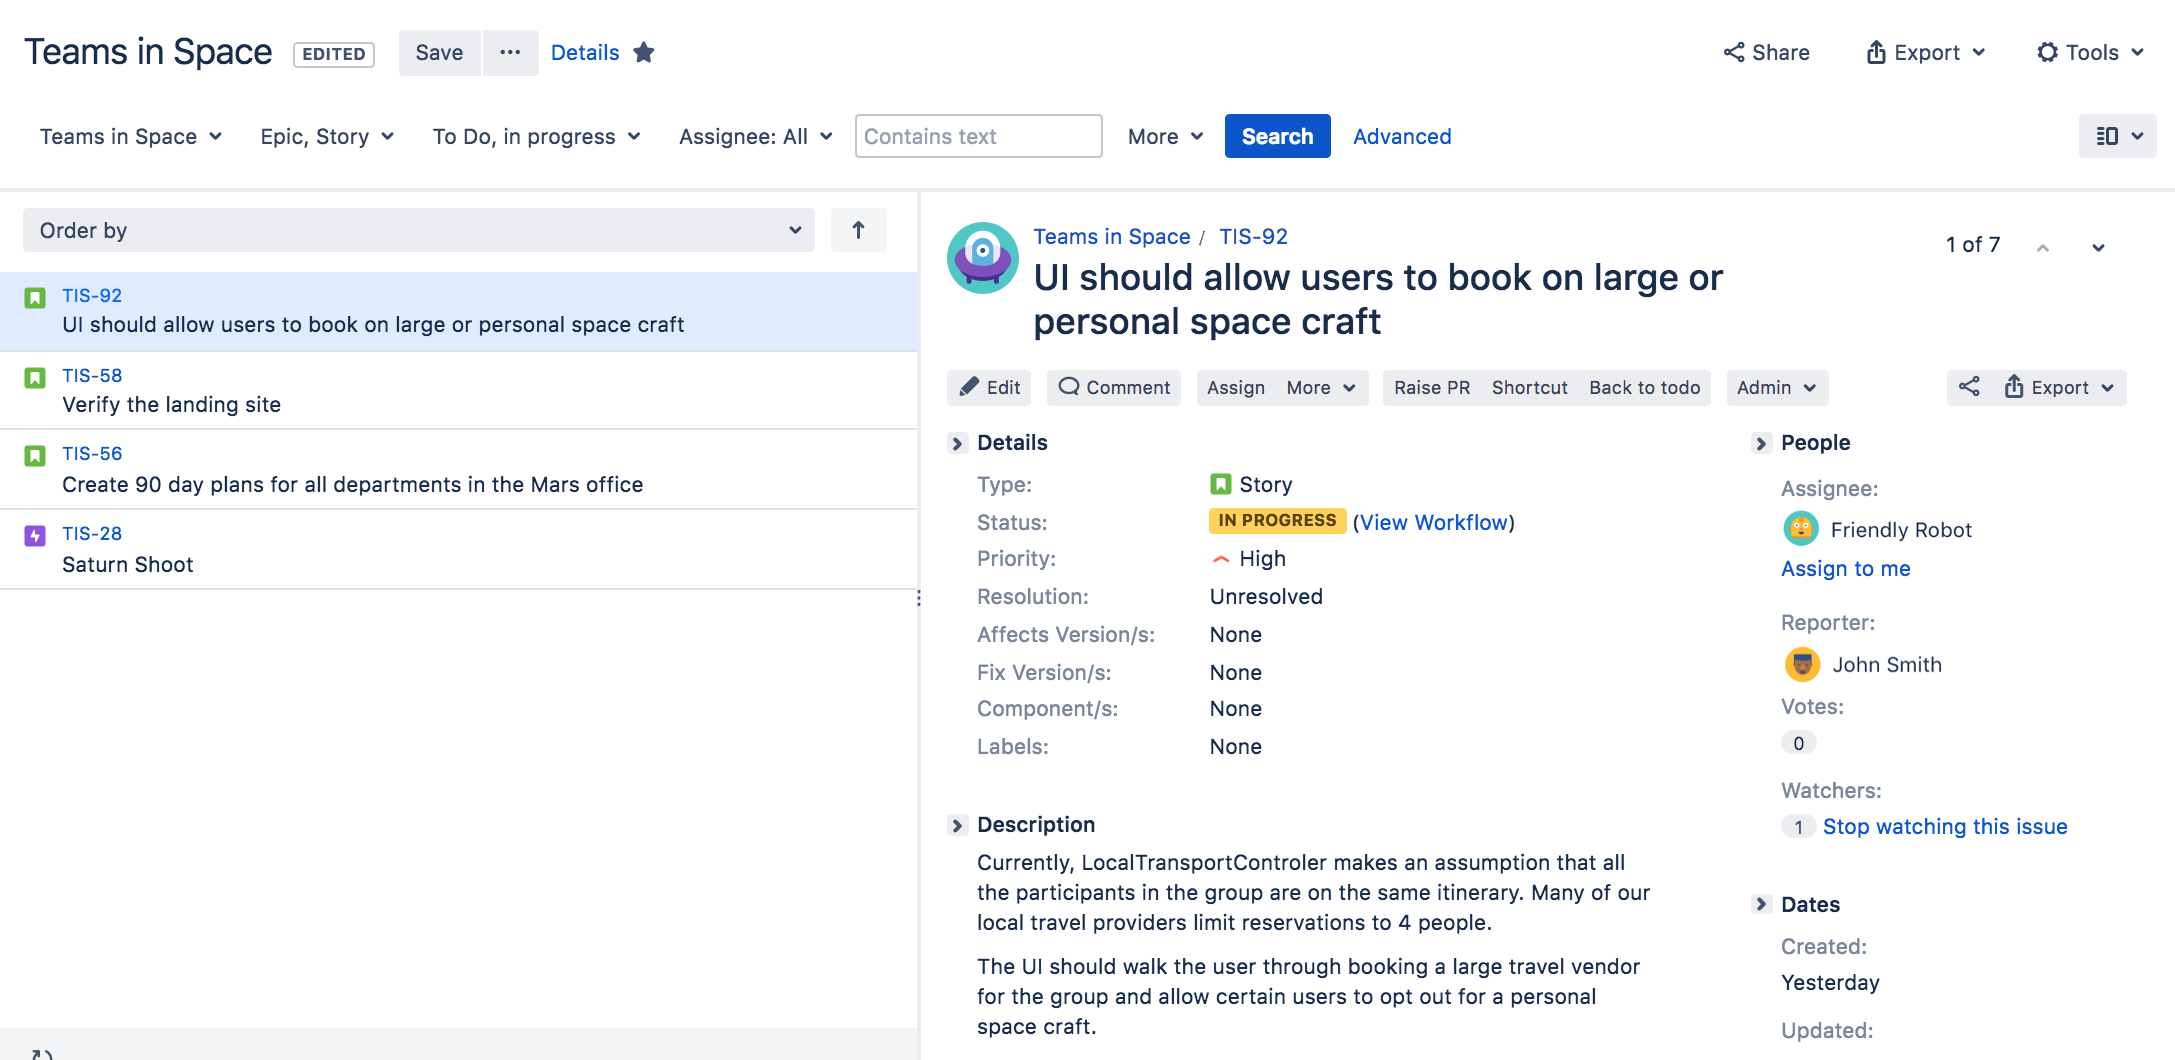Click the issue share icon

[x=1969, y=387]
